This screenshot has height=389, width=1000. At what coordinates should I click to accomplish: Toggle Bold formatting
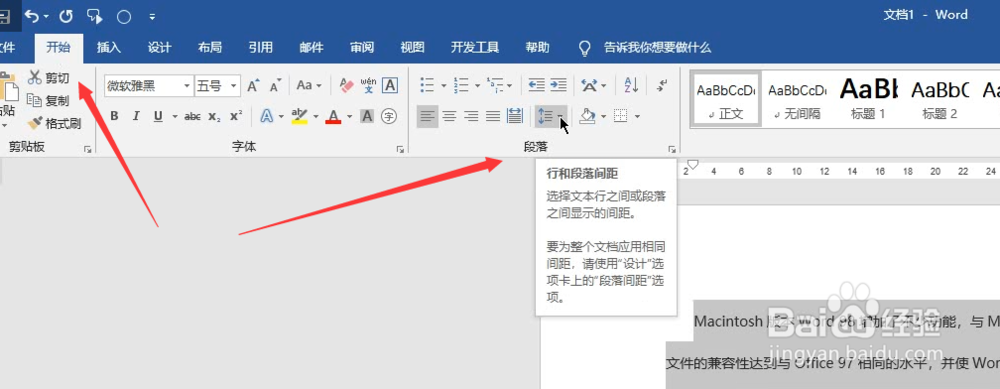[115, 116]
